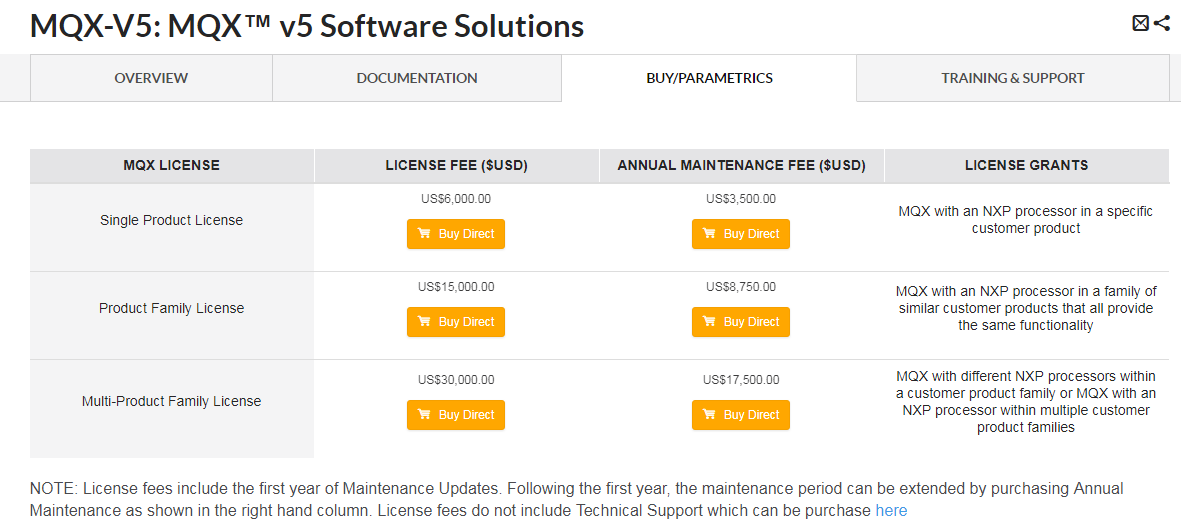Click the US$30,000.00 price

click(456, 380)
